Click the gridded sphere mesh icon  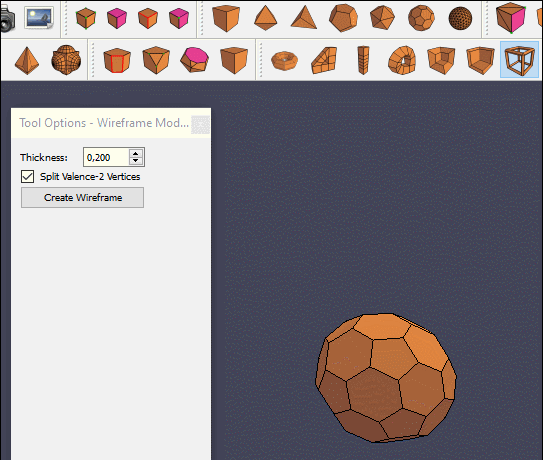[66, 60]
